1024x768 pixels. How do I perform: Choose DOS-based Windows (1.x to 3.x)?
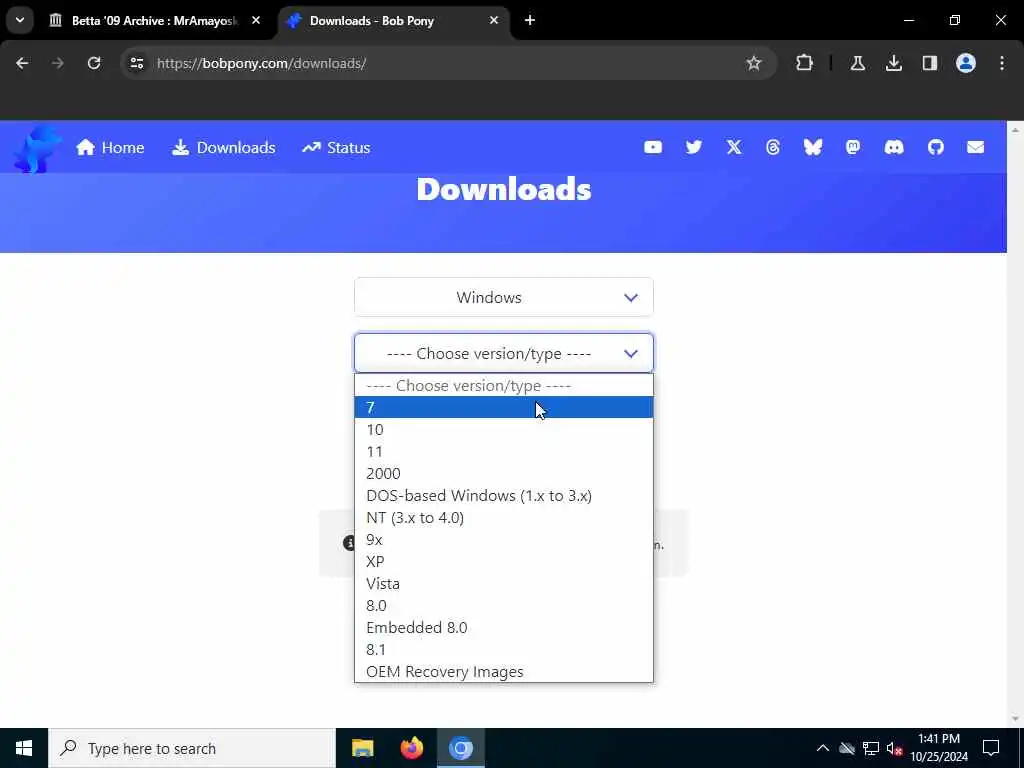click(504, 496)
